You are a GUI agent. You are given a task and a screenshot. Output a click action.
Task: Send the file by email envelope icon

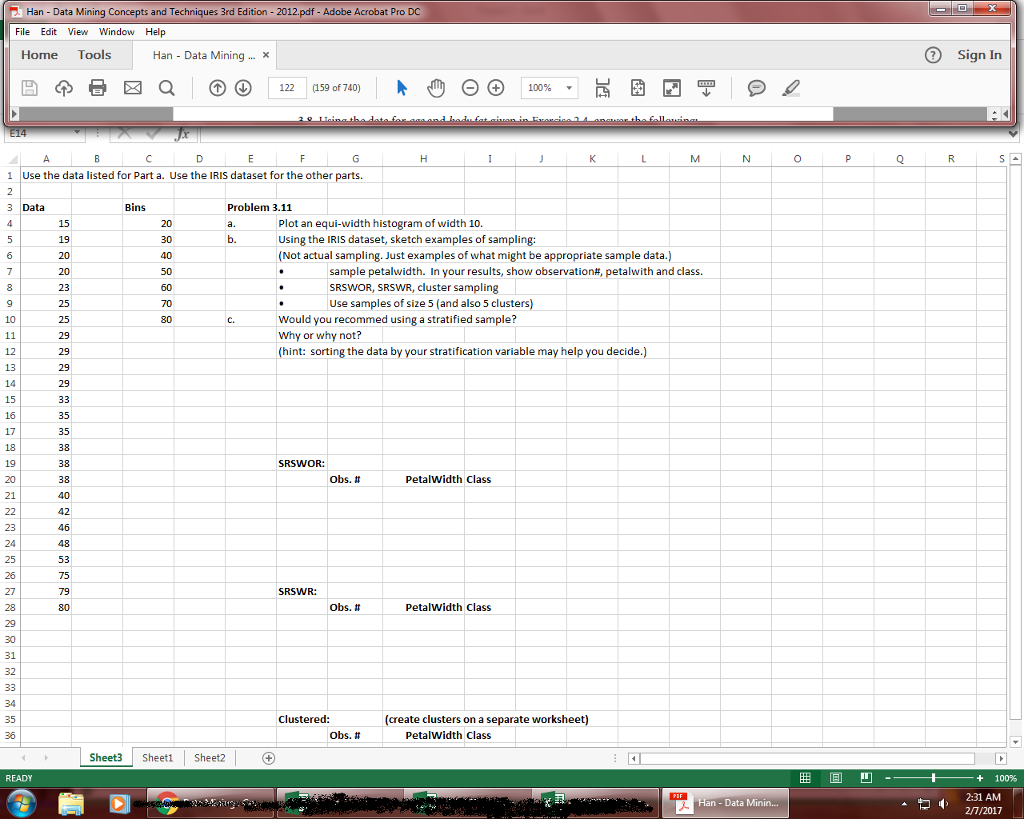point(133,88)
